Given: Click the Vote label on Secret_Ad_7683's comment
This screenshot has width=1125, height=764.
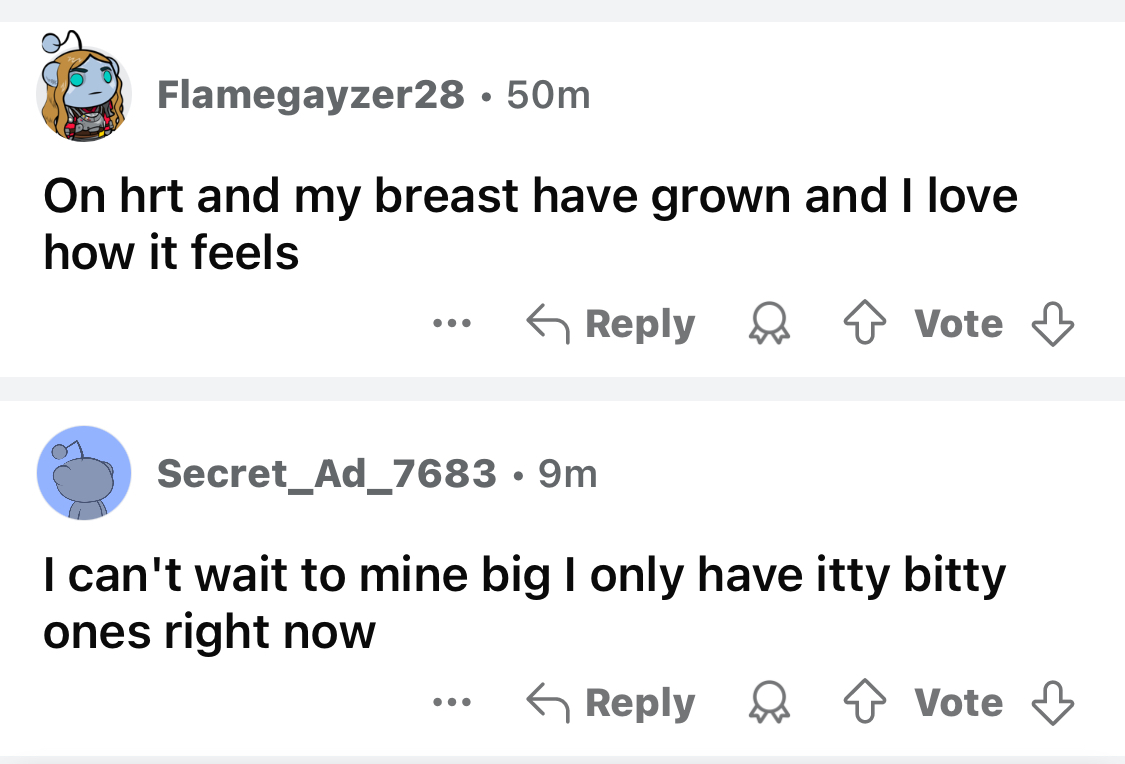Looking at the screenshot, I should pyautogui.click(x=958, y=703).
